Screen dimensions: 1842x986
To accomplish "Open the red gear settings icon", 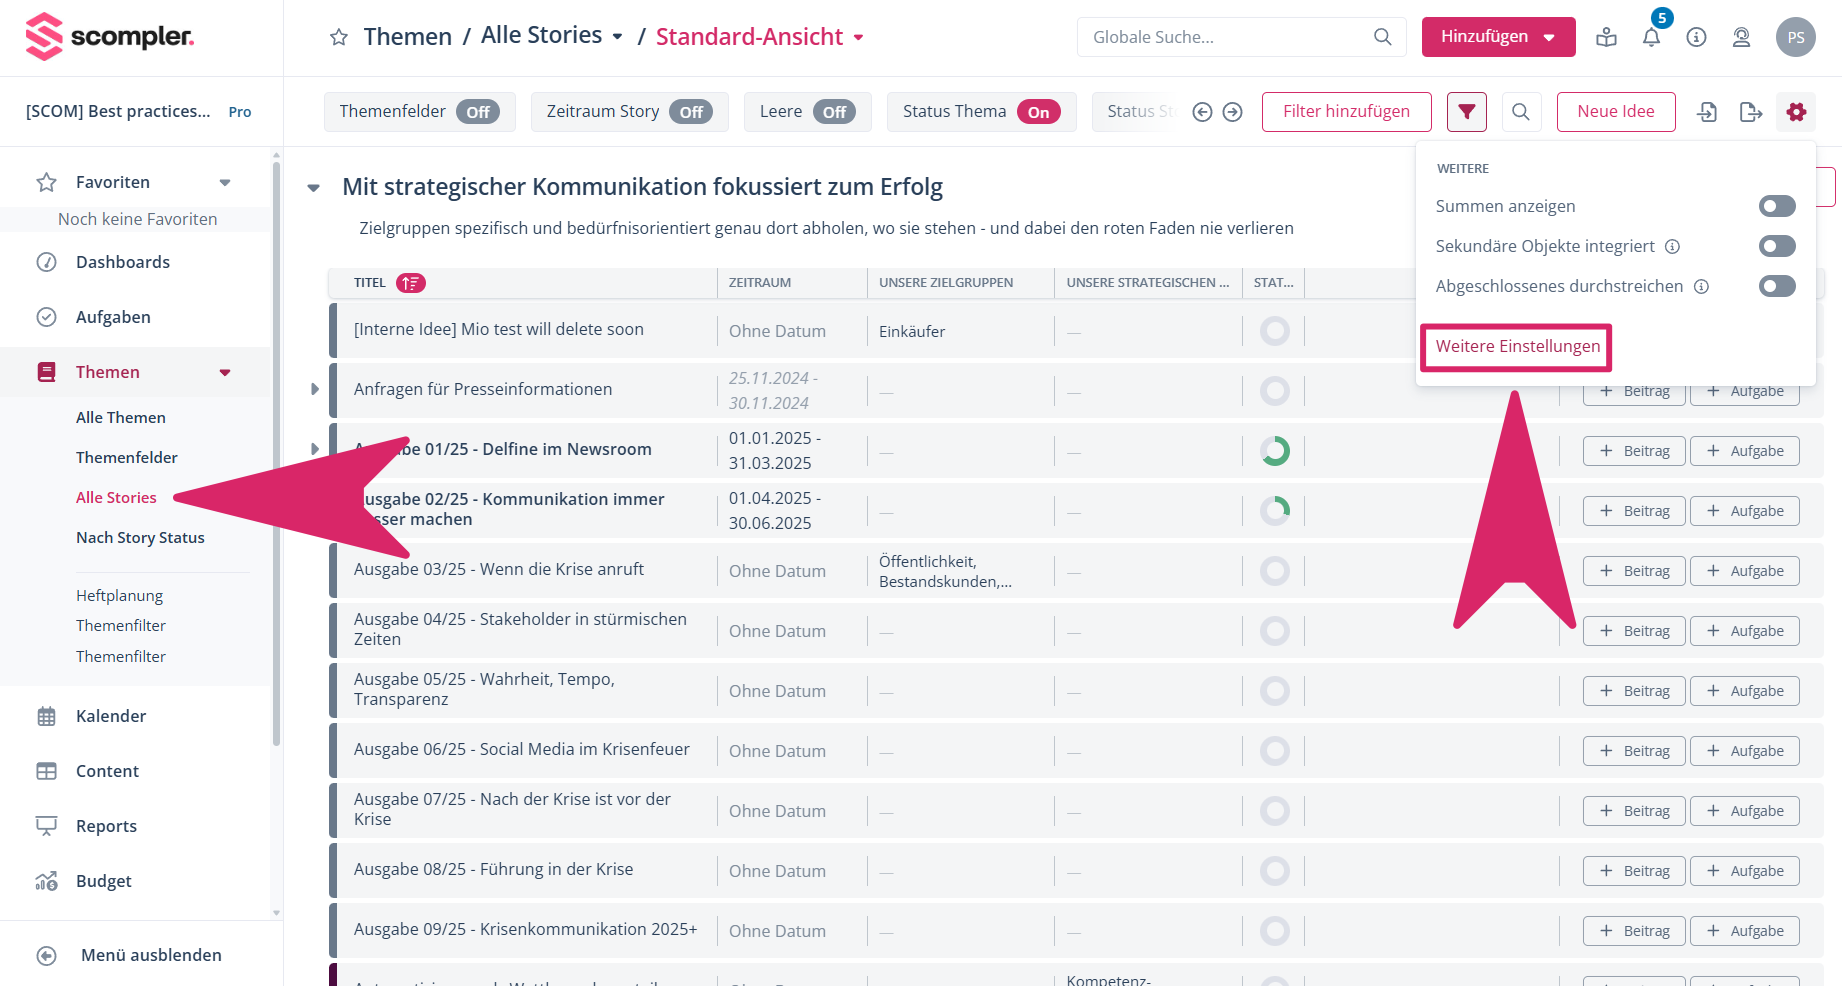I will click(1796, 112).
